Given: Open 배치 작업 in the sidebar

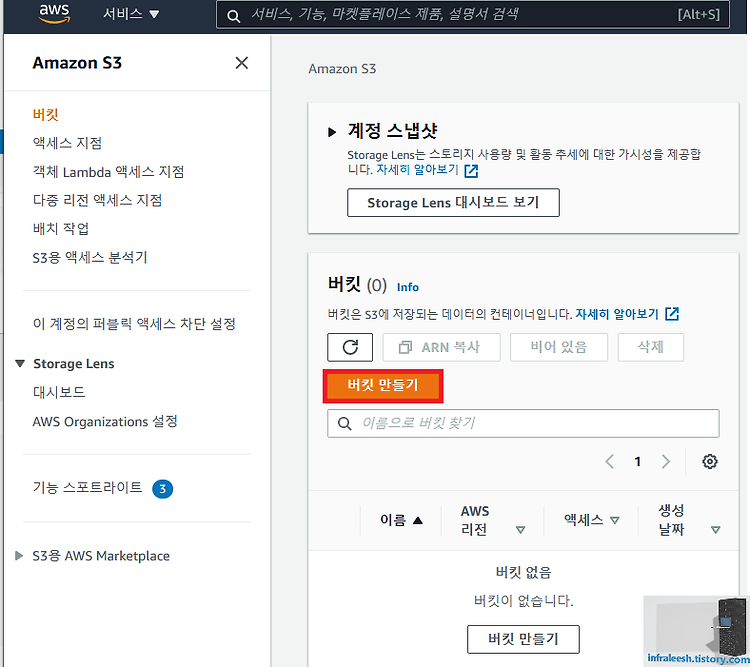Looking at the screenshot, I should [61, 229].
